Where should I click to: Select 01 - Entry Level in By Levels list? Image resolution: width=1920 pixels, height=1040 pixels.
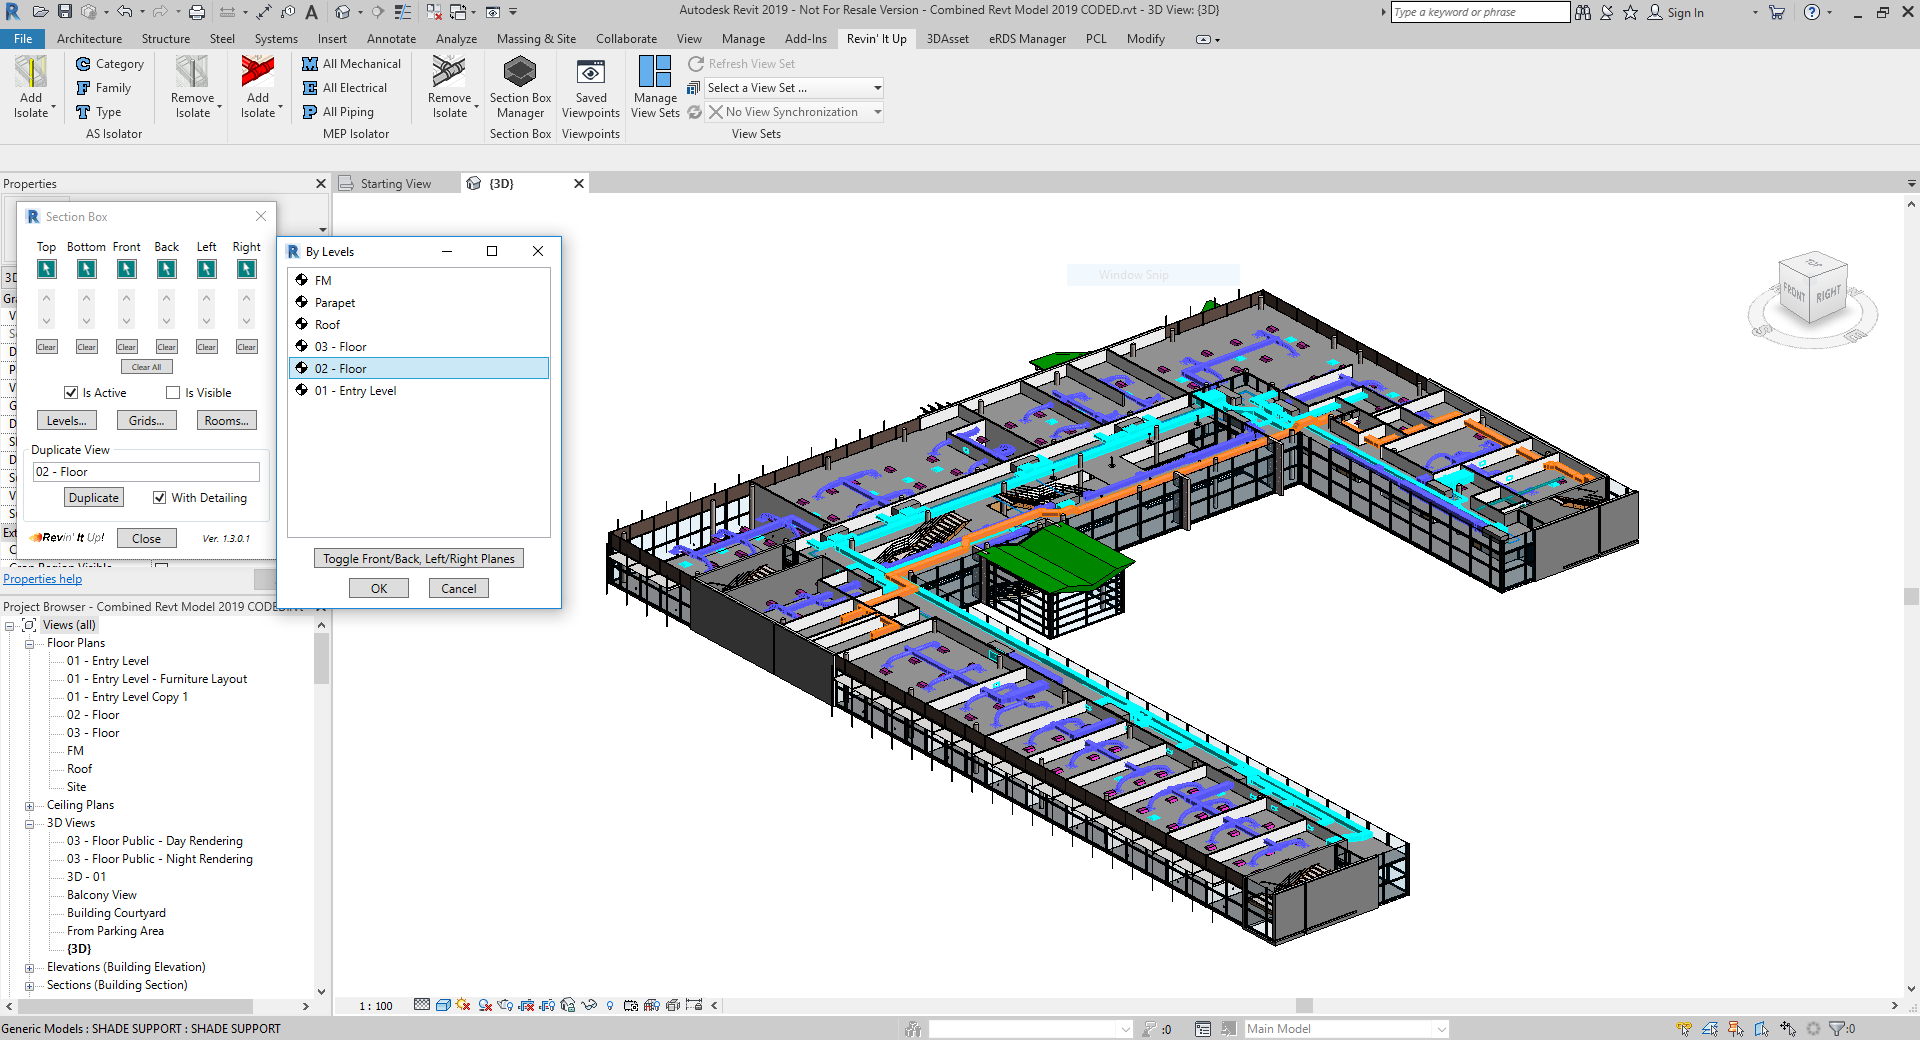pos(419,391)
